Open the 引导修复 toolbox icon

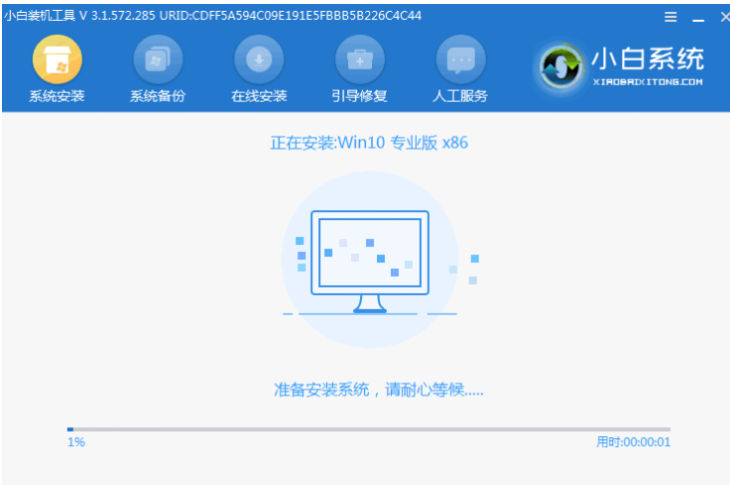tap(359, 60)
